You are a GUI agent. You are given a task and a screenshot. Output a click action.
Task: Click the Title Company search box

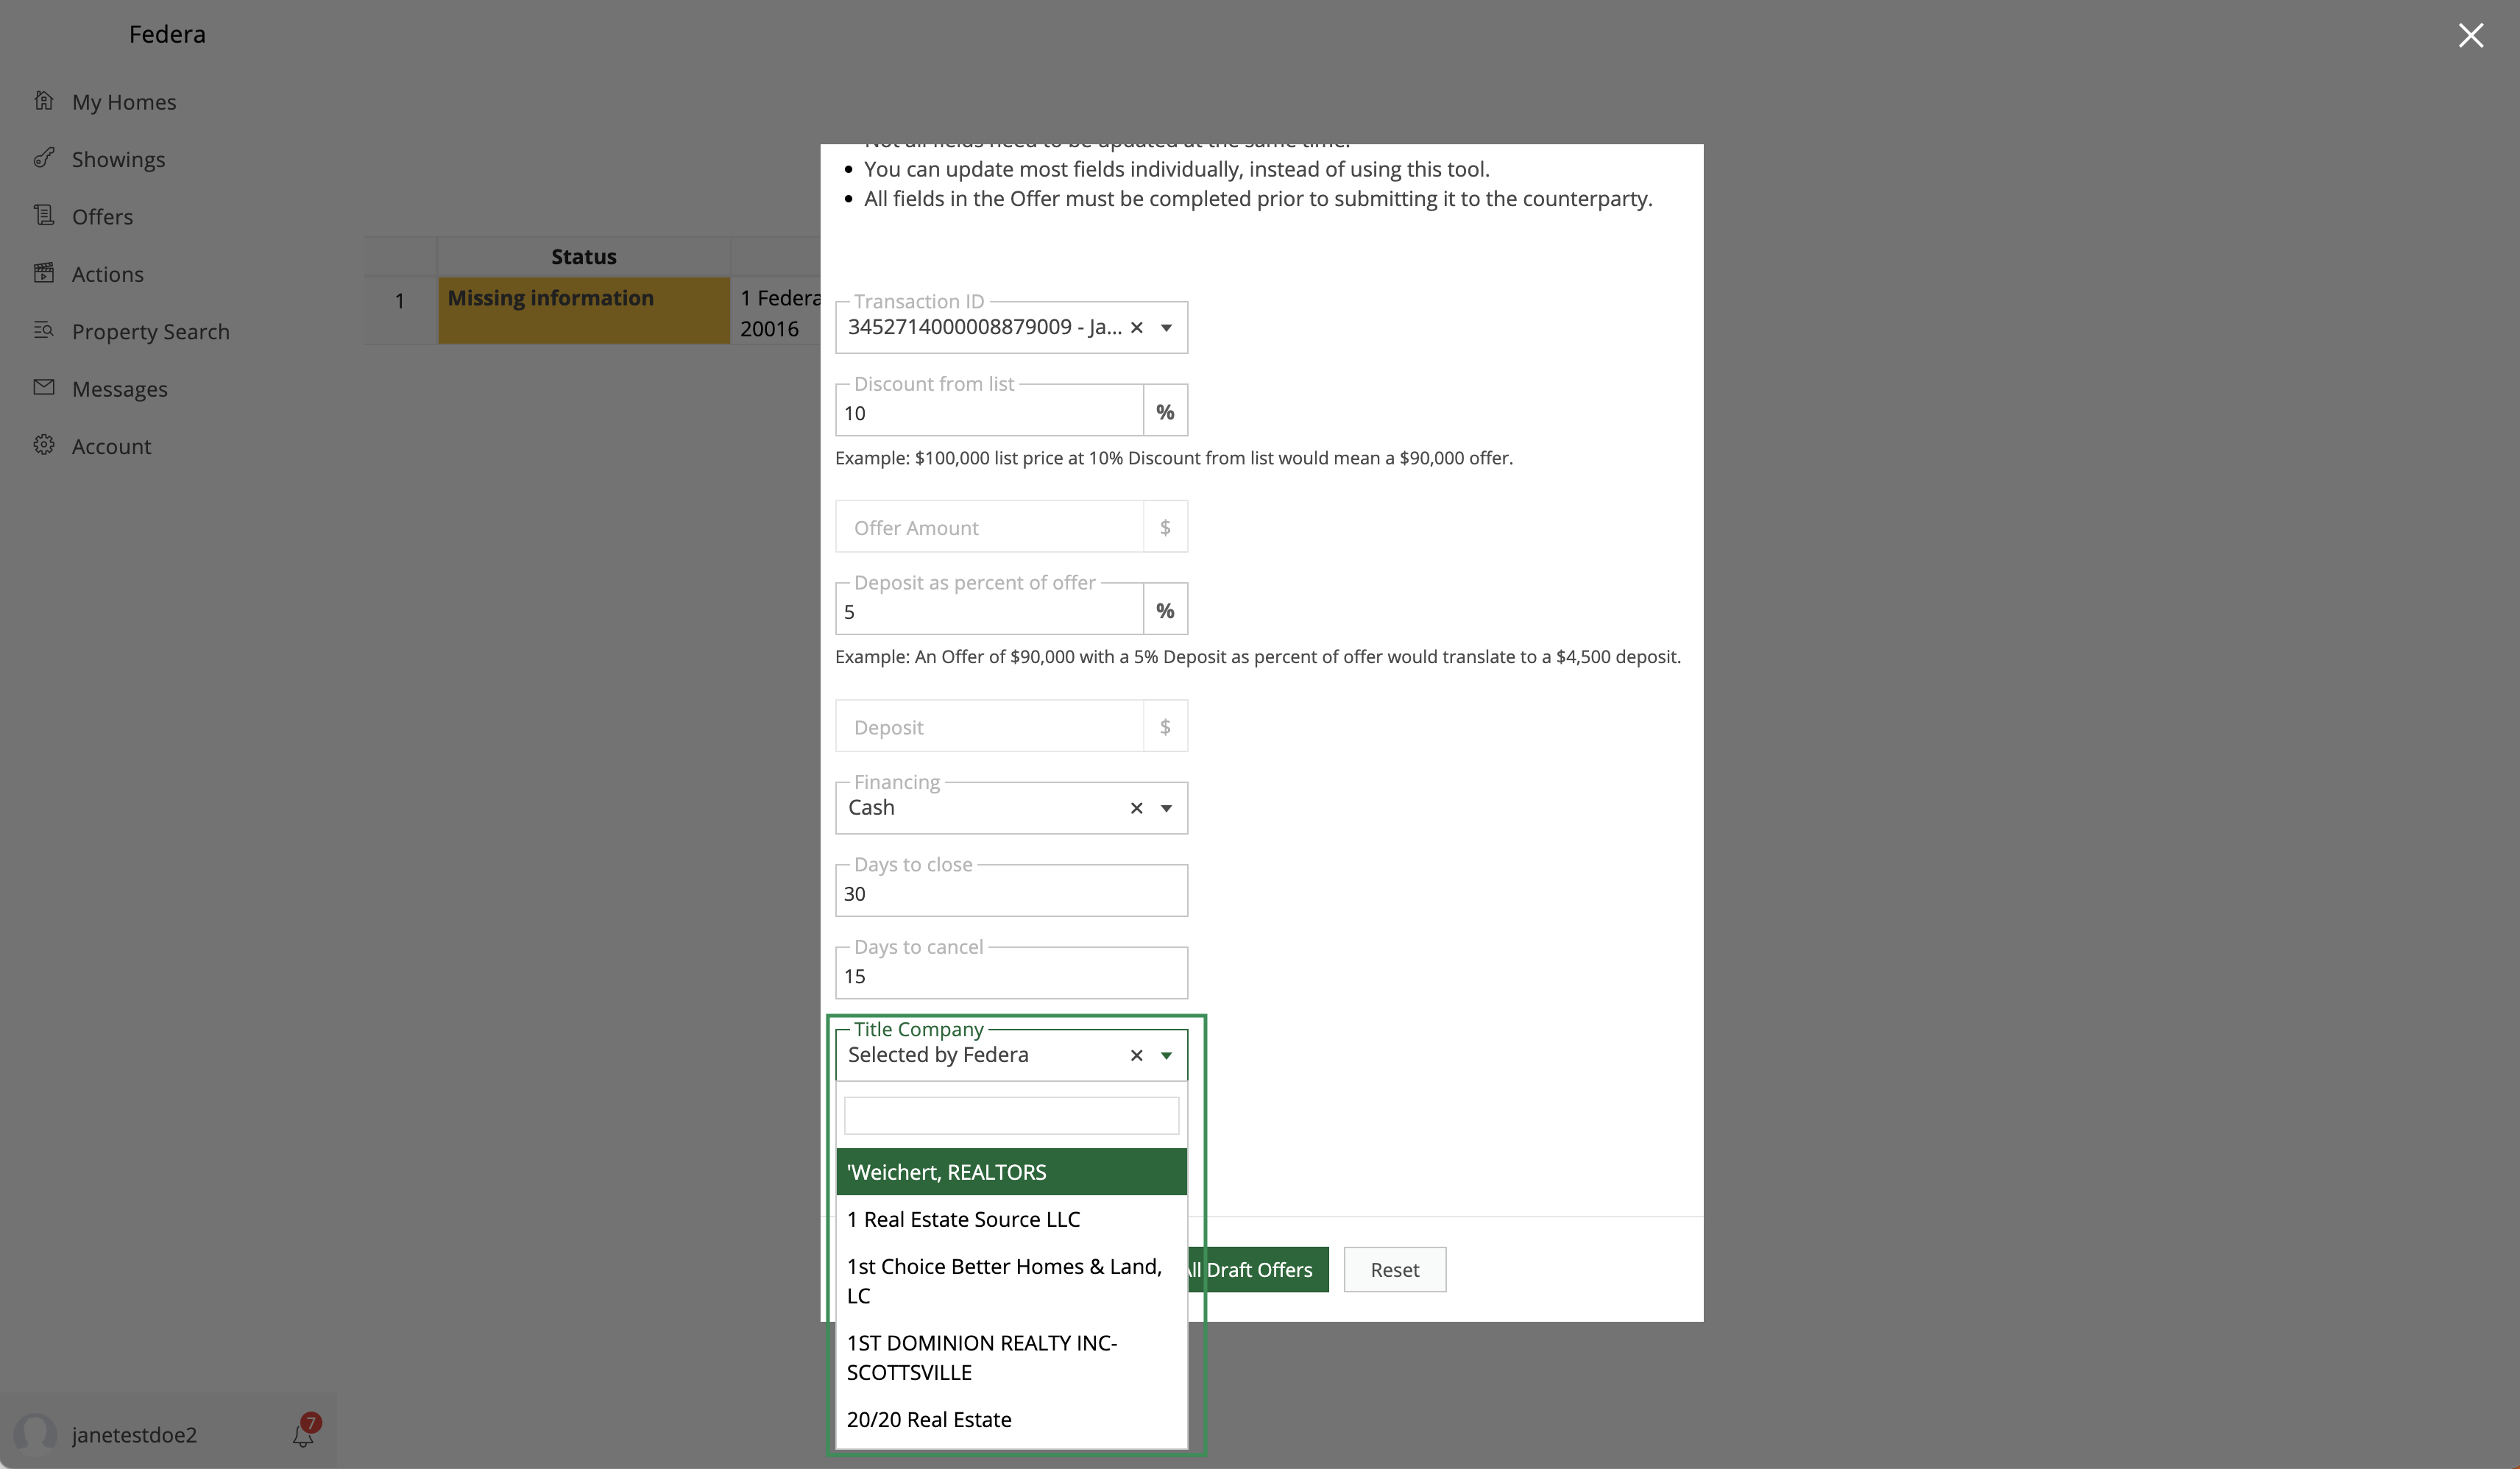(1011, 1115)
